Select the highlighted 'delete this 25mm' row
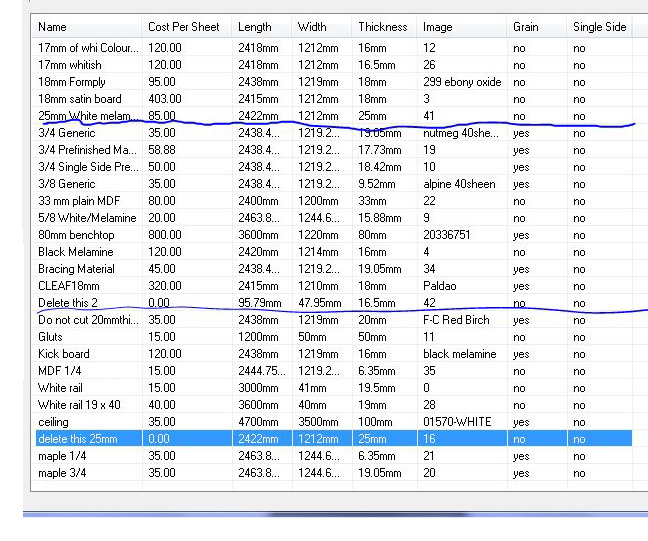 coord(78,439)
